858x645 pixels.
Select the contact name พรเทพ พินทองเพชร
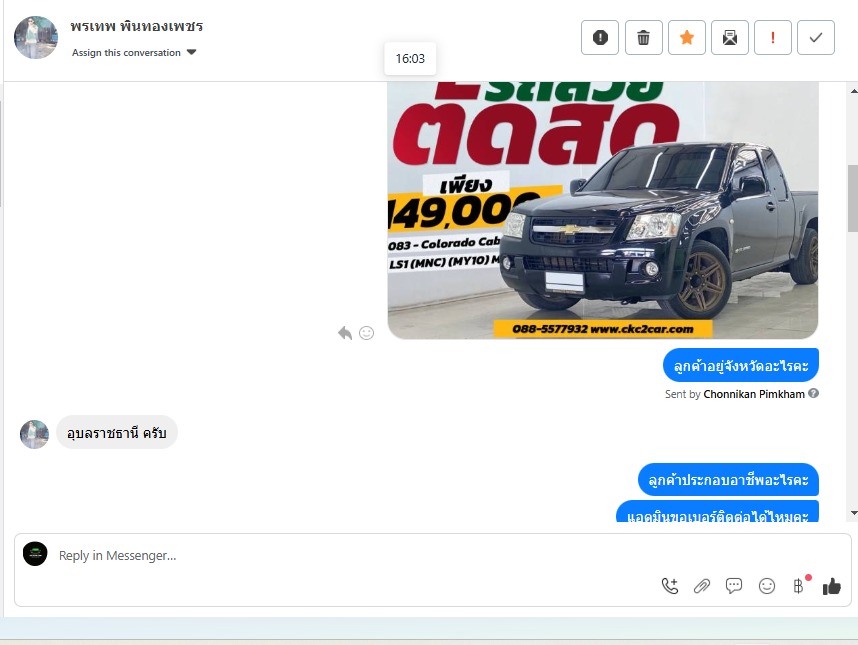(137, 26)
